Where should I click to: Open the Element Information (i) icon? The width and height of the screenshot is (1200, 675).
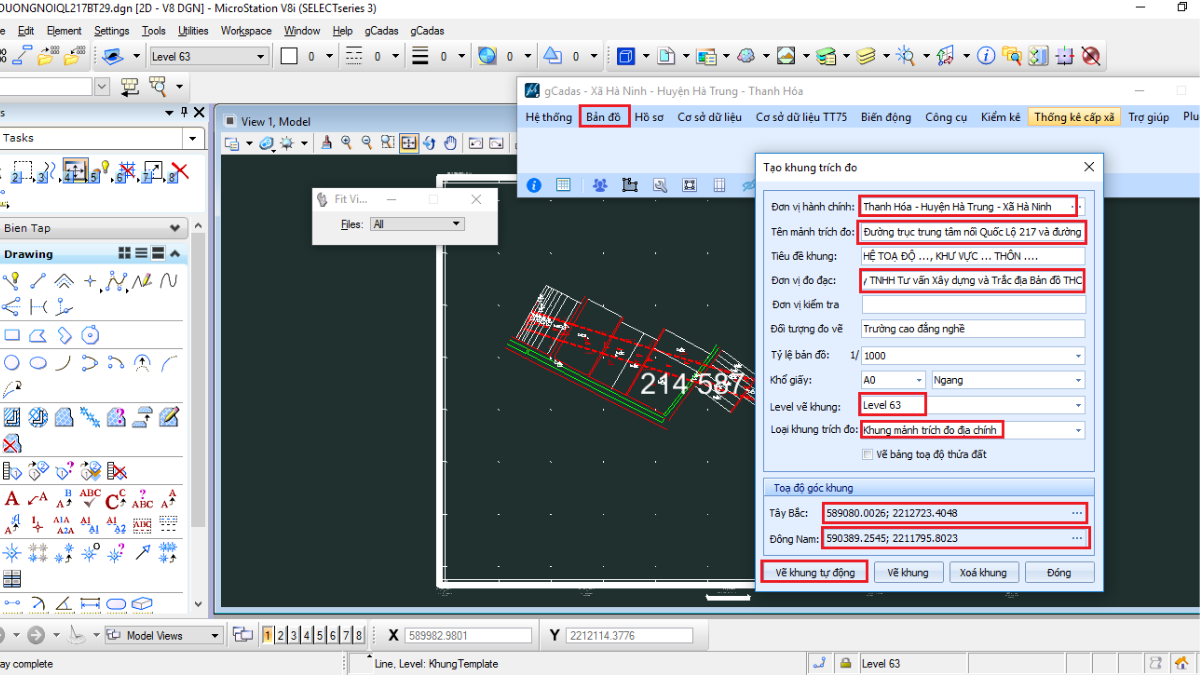click(985, 56)
